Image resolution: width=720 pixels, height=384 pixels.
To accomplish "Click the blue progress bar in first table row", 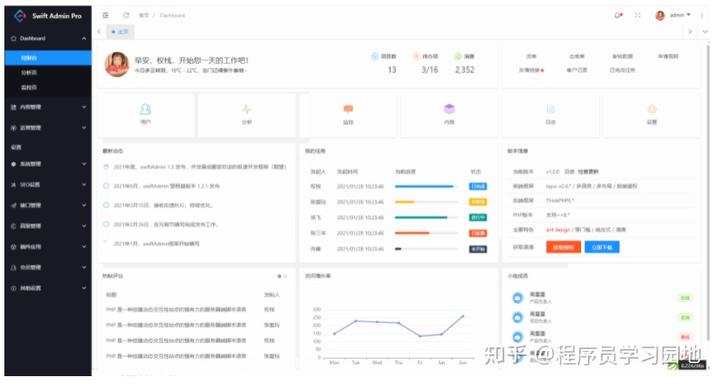I will (424, 186).
